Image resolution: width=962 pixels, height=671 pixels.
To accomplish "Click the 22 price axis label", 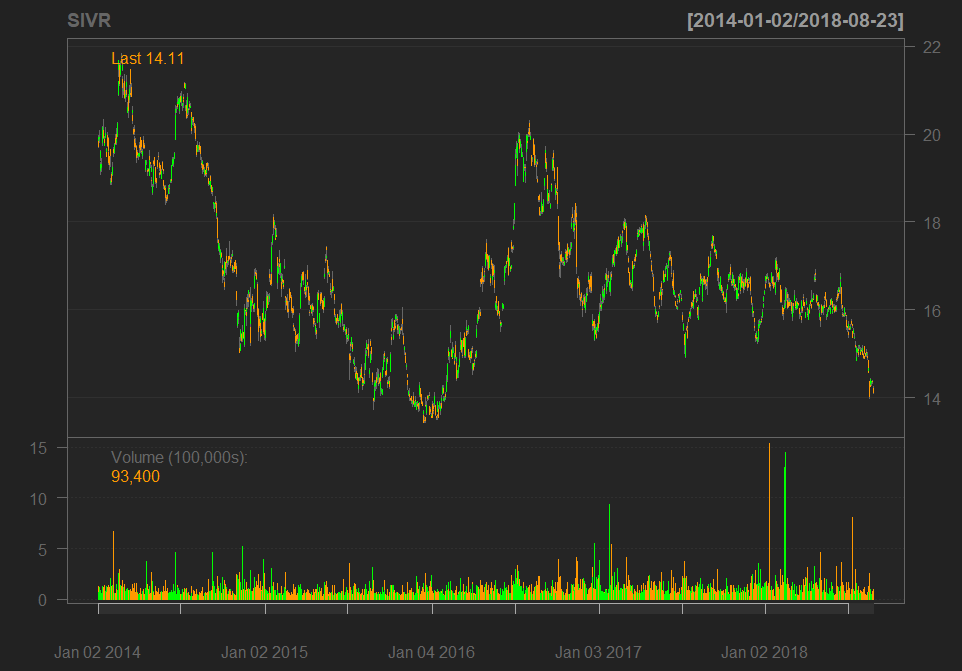I will tap(931, 47).
